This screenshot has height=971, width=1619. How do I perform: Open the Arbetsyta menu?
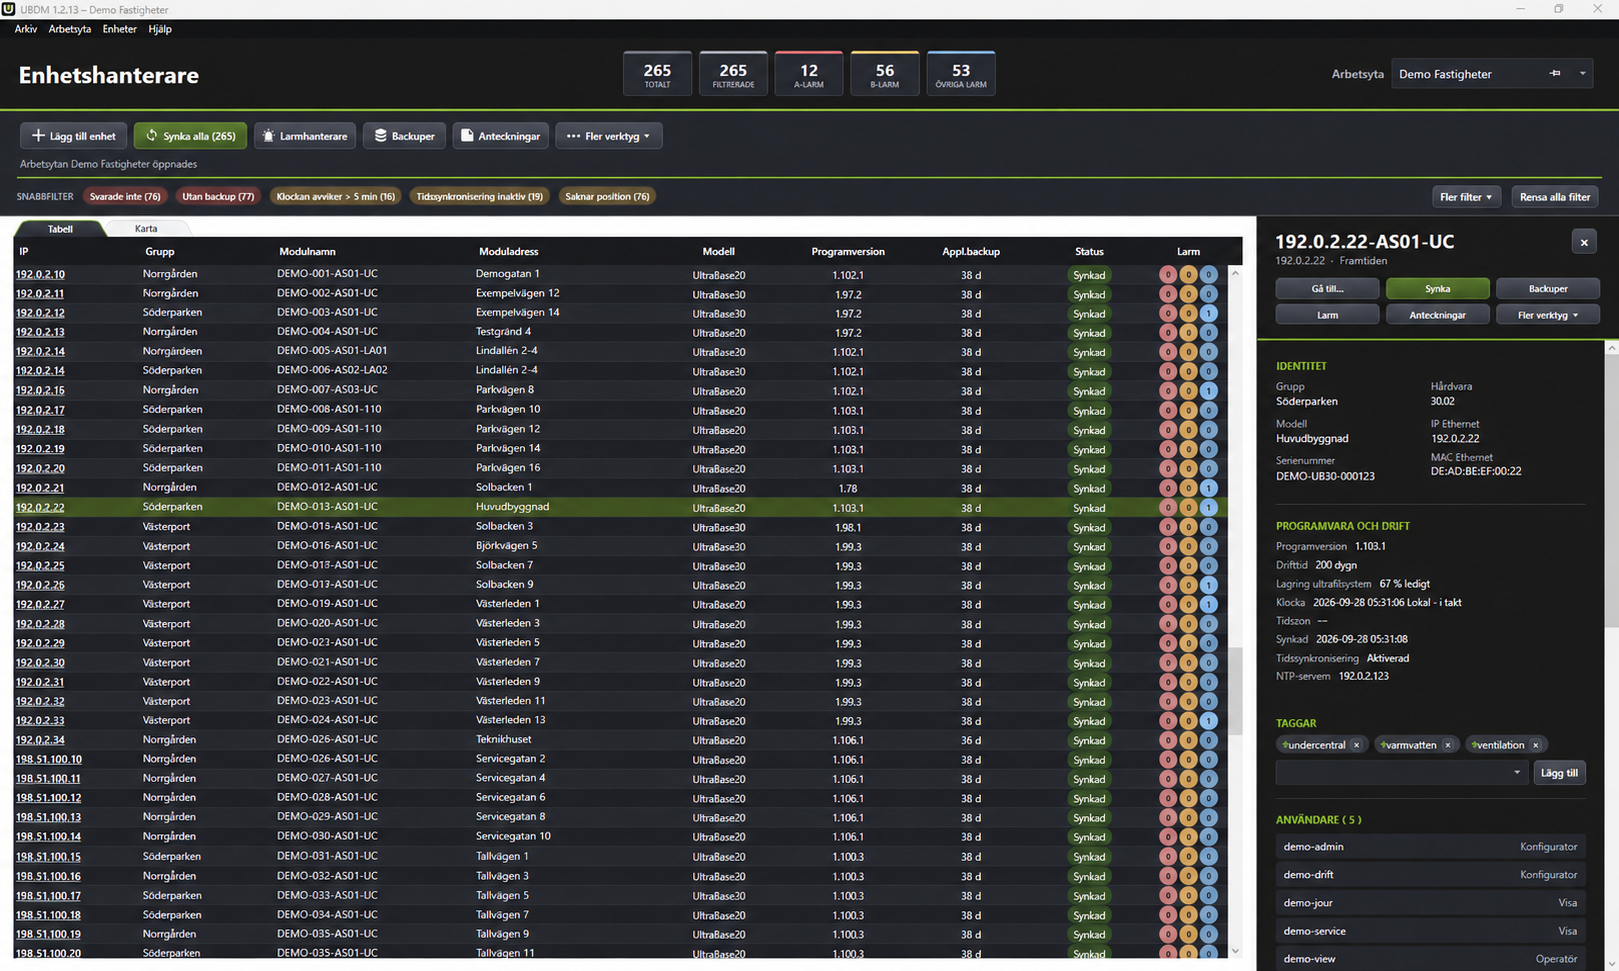pos(70,29)
